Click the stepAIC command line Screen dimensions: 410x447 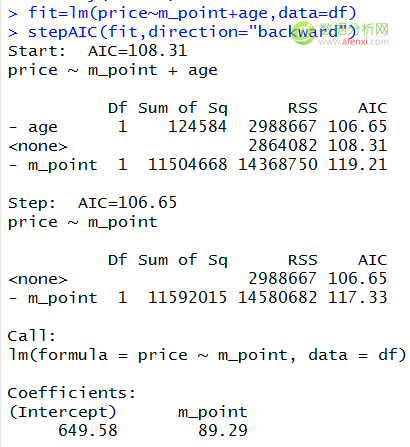pyautogui.click(x=182, y=32)
